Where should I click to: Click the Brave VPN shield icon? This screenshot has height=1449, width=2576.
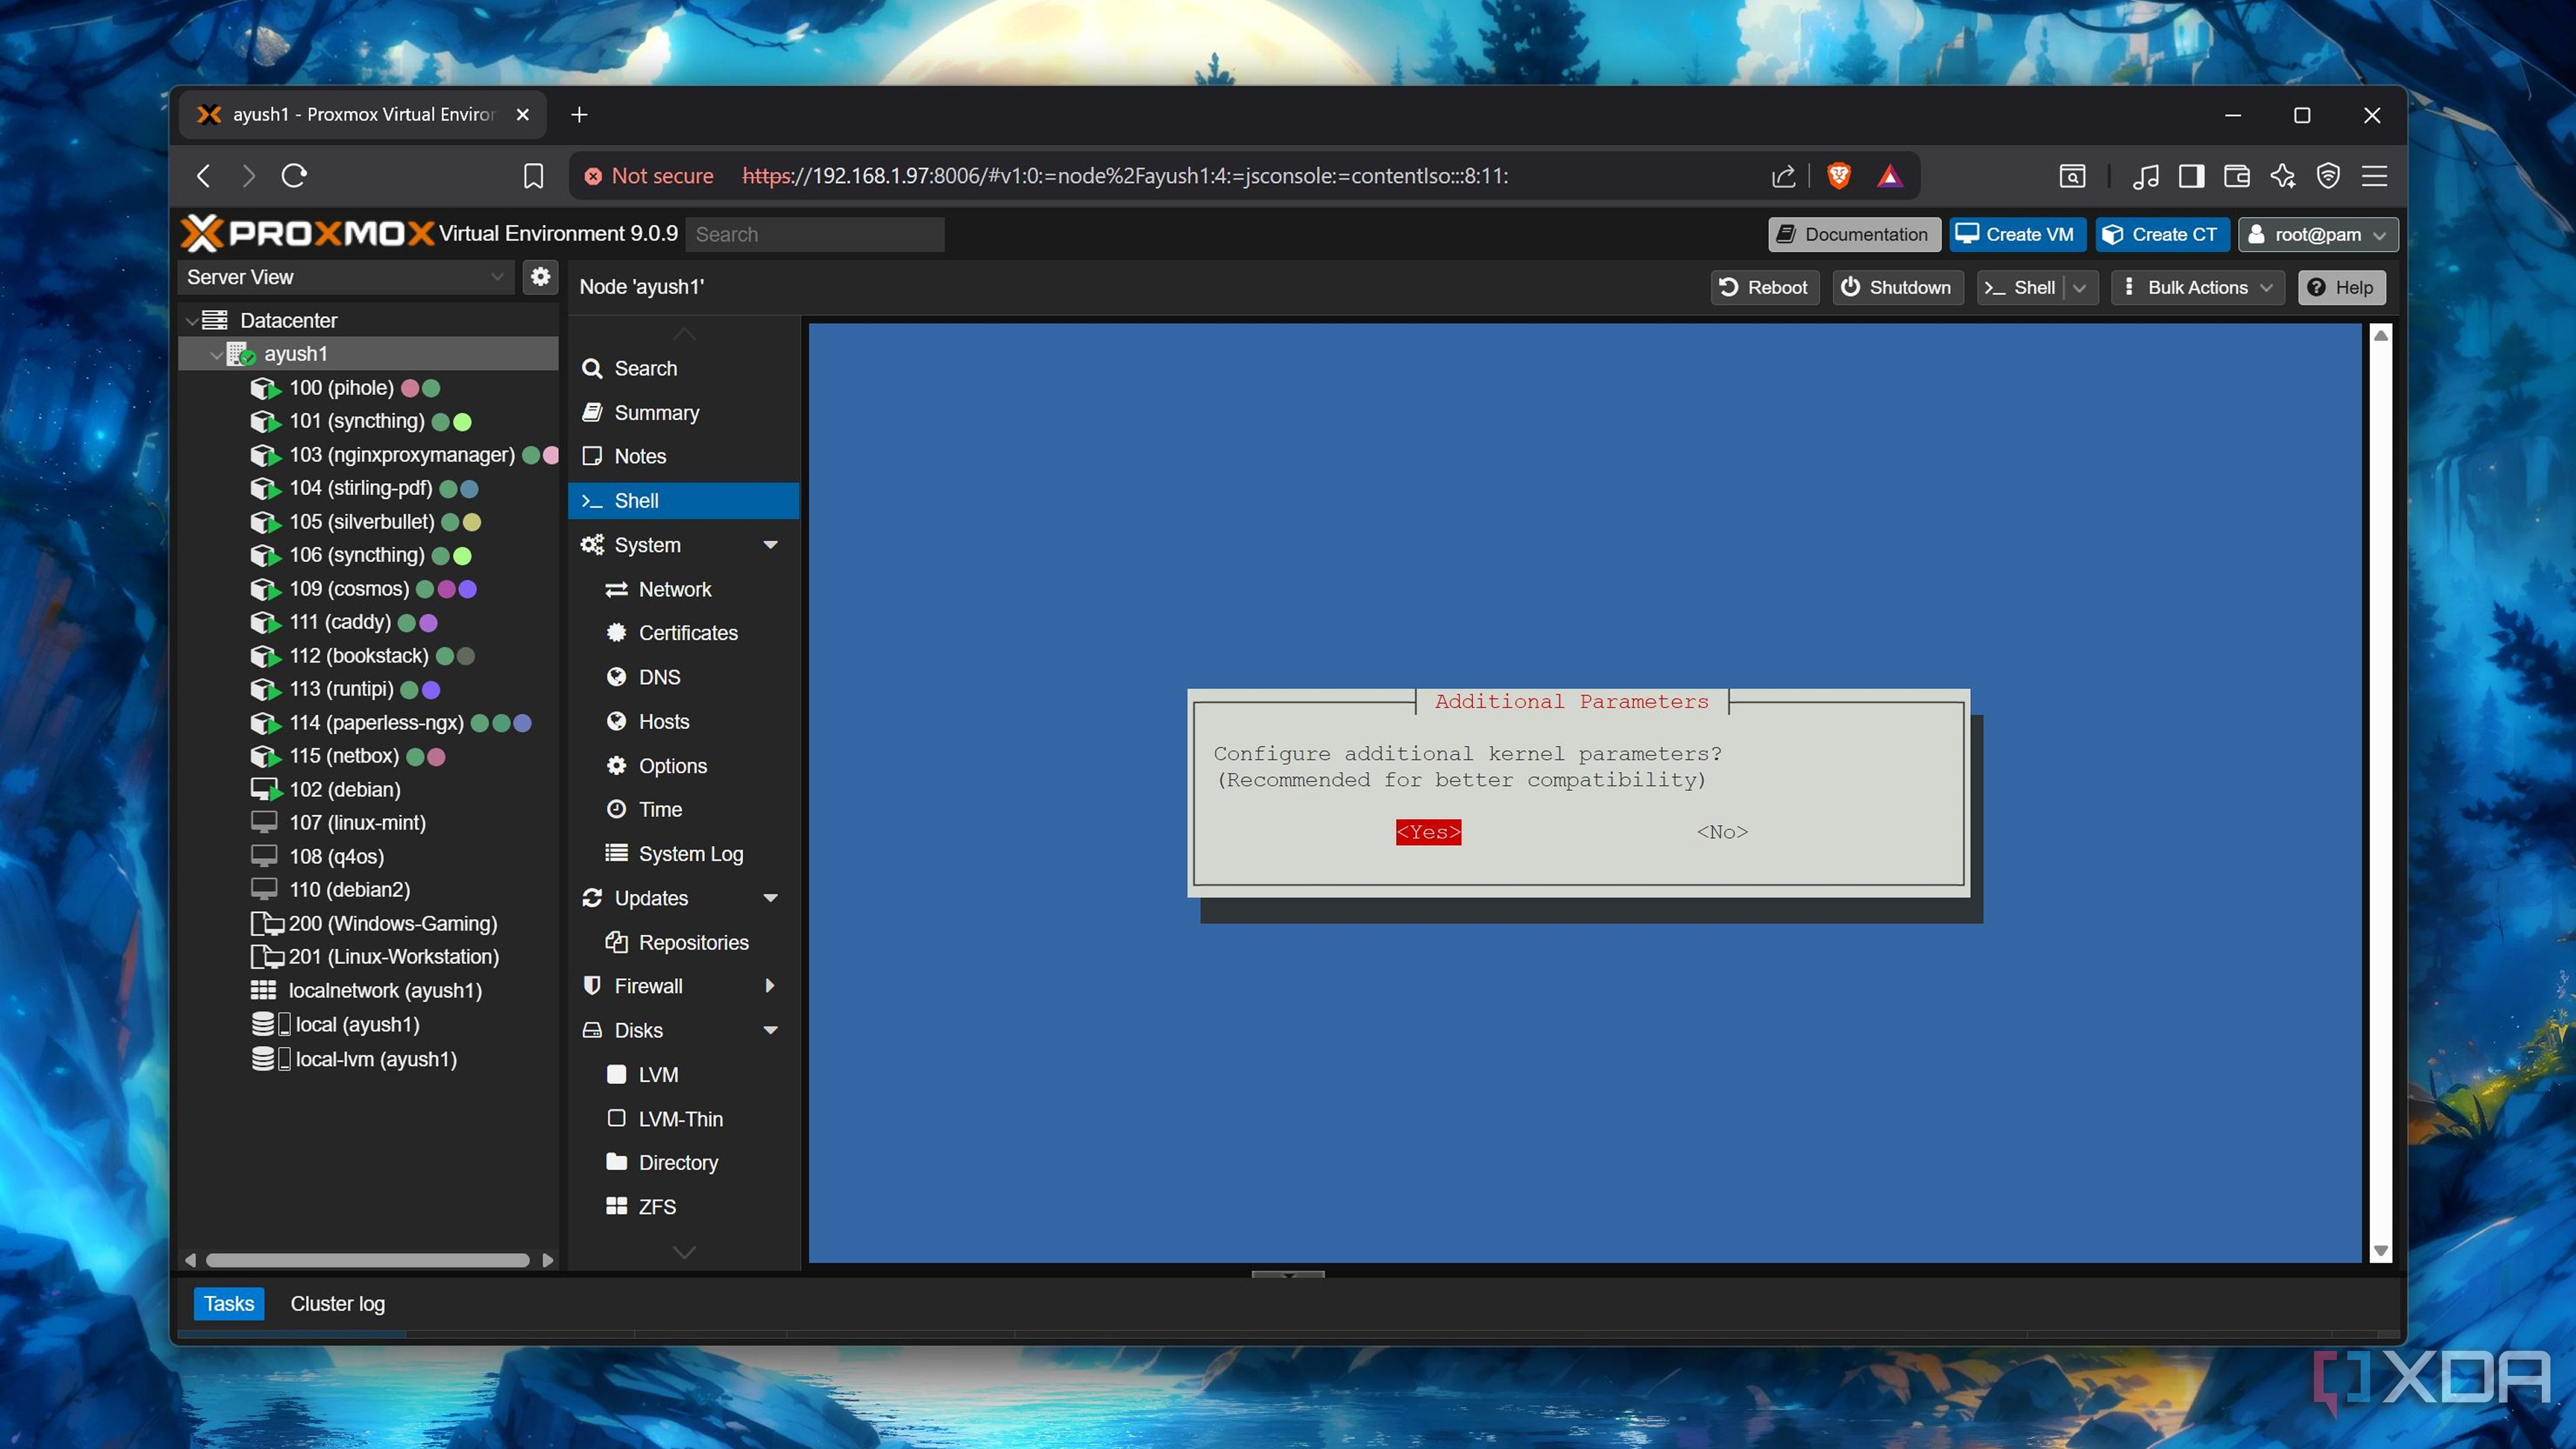tap(2328, 176)
